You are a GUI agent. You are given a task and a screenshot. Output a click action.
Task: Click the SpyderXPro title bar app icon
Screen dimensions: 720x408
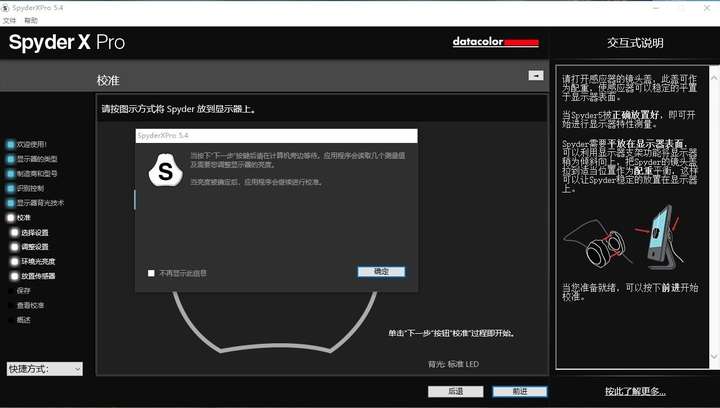click(5, 8)
